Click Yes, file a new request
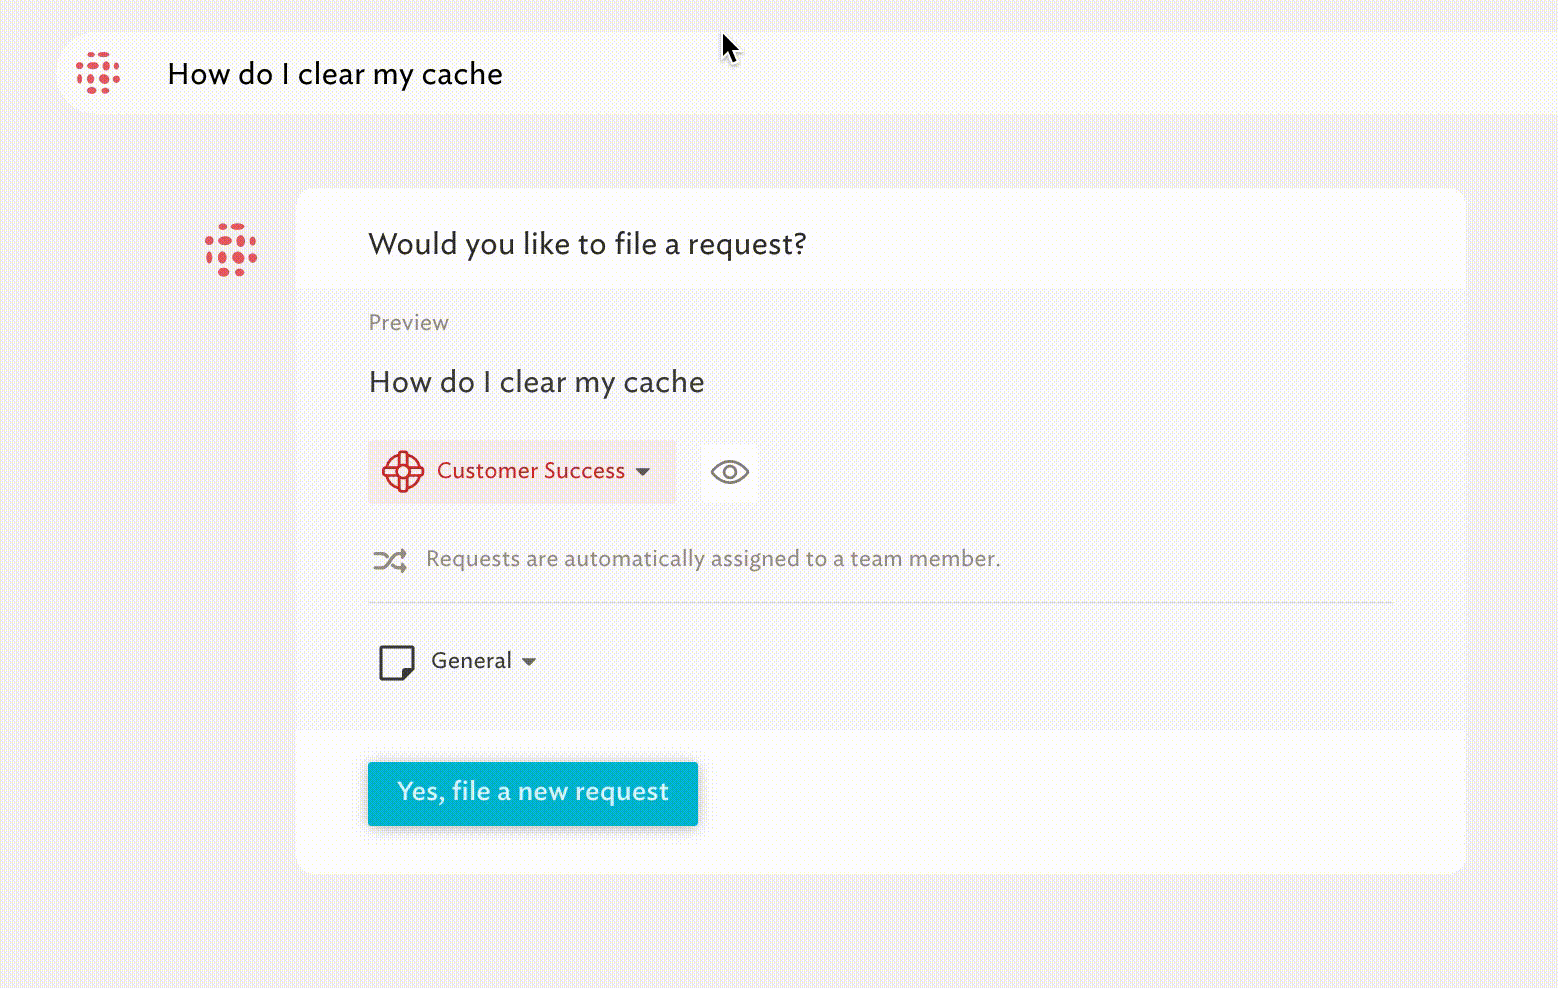 pos(533,794)
